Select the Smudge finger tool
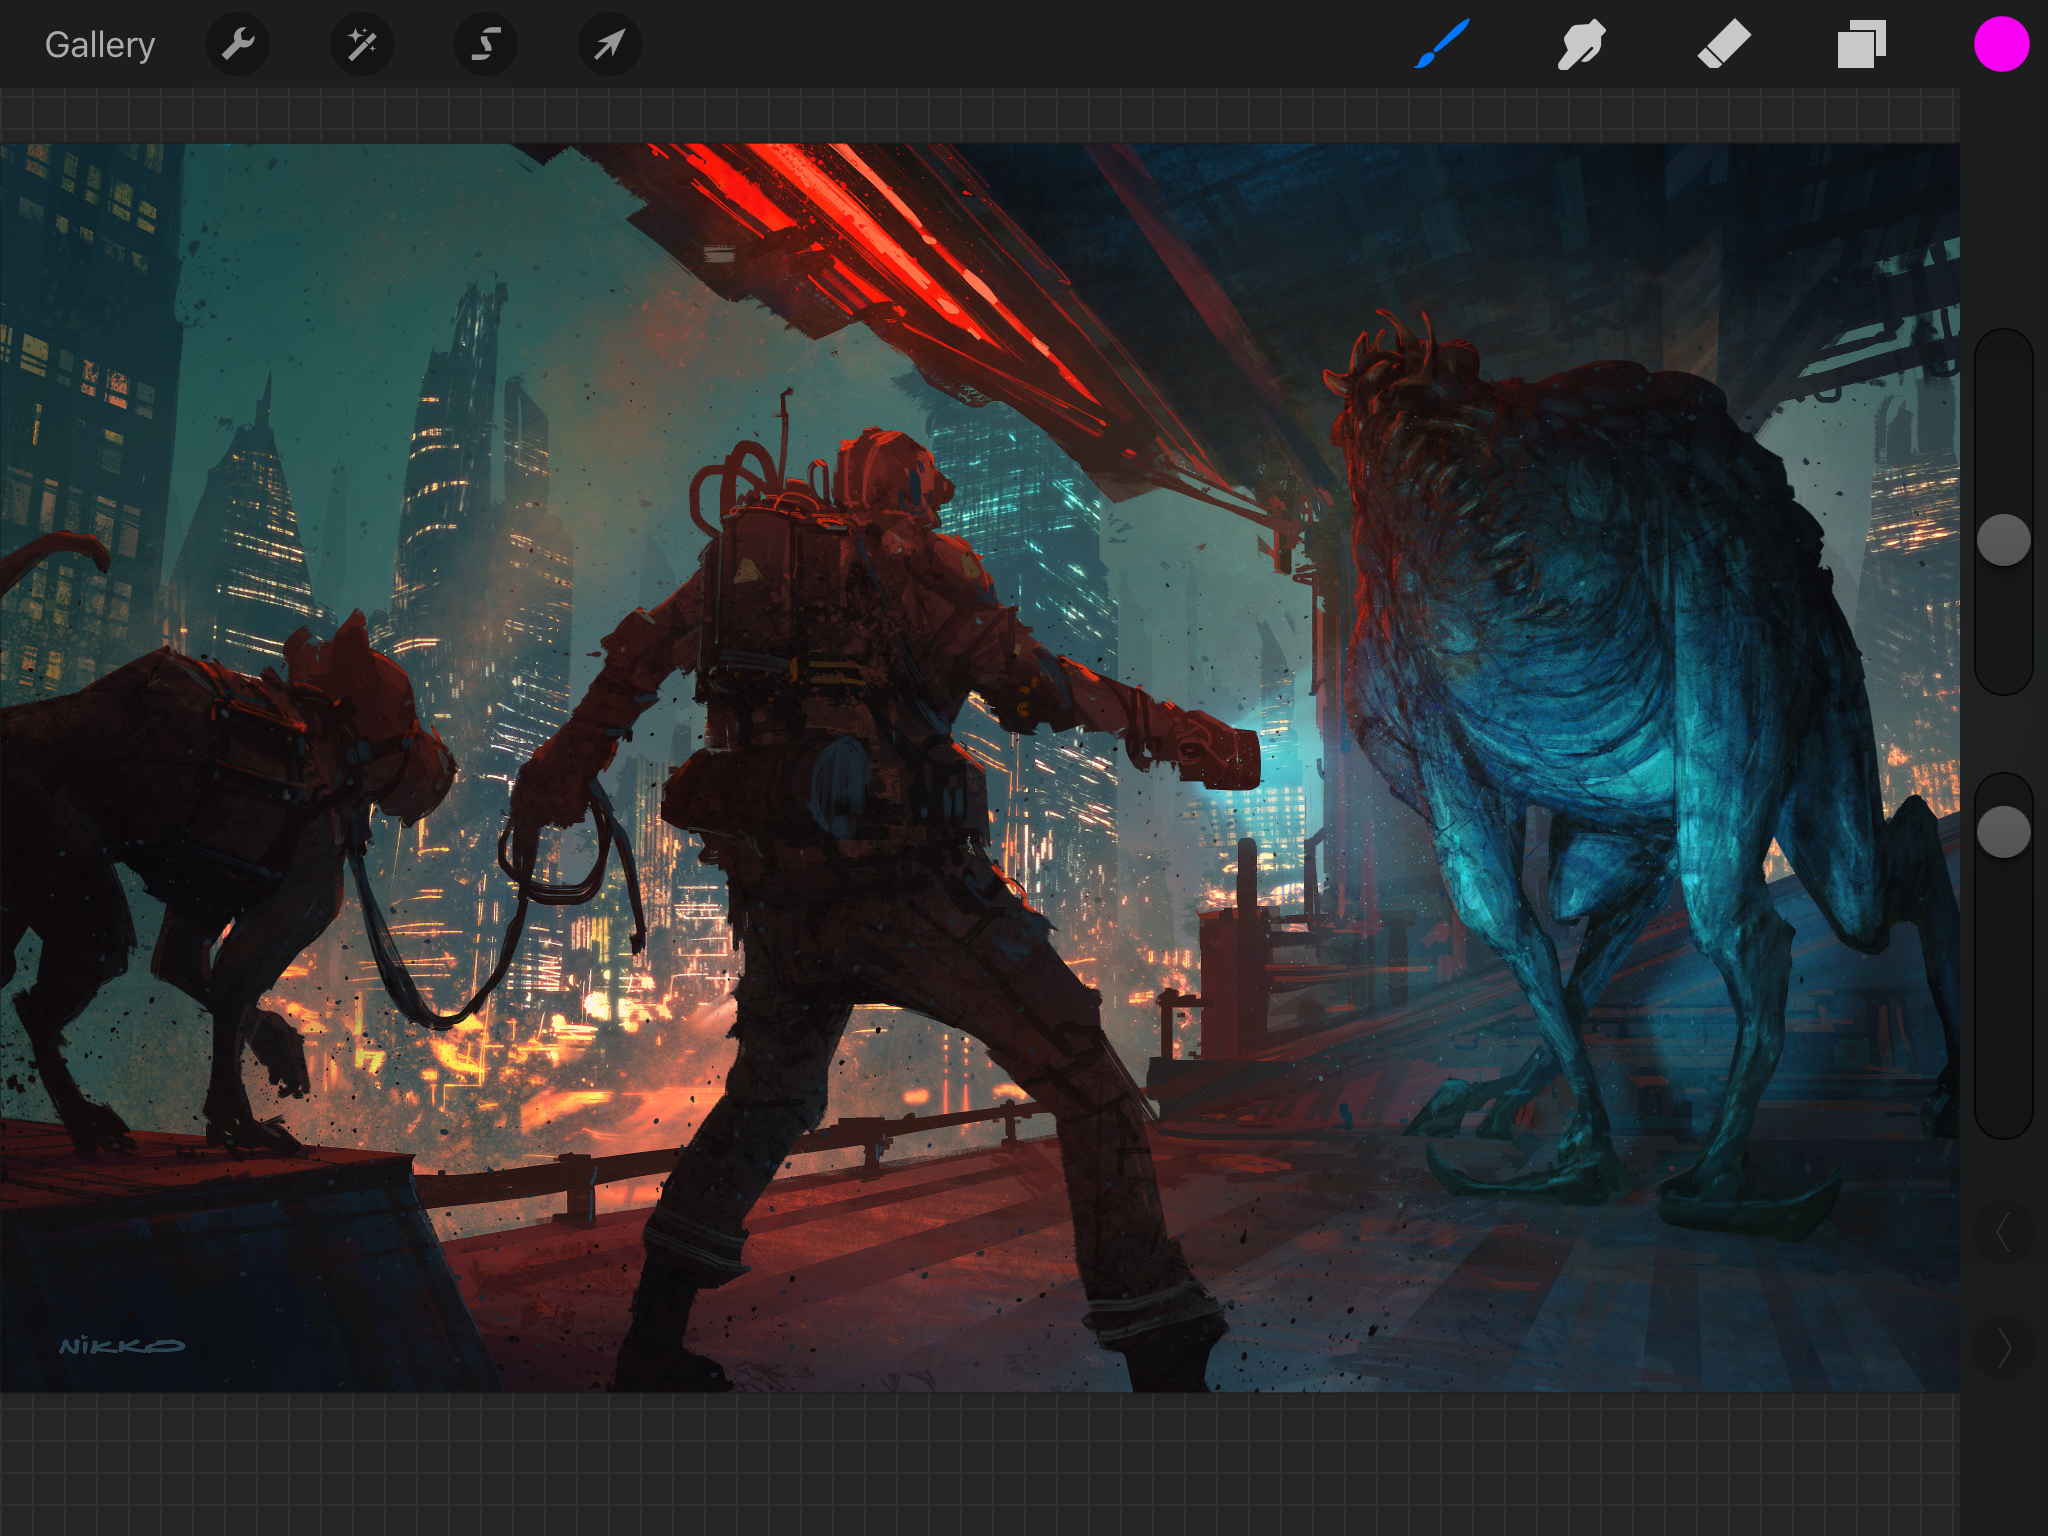The height and width of the screenshot is (1536, 2048). tap(1581, 45)
